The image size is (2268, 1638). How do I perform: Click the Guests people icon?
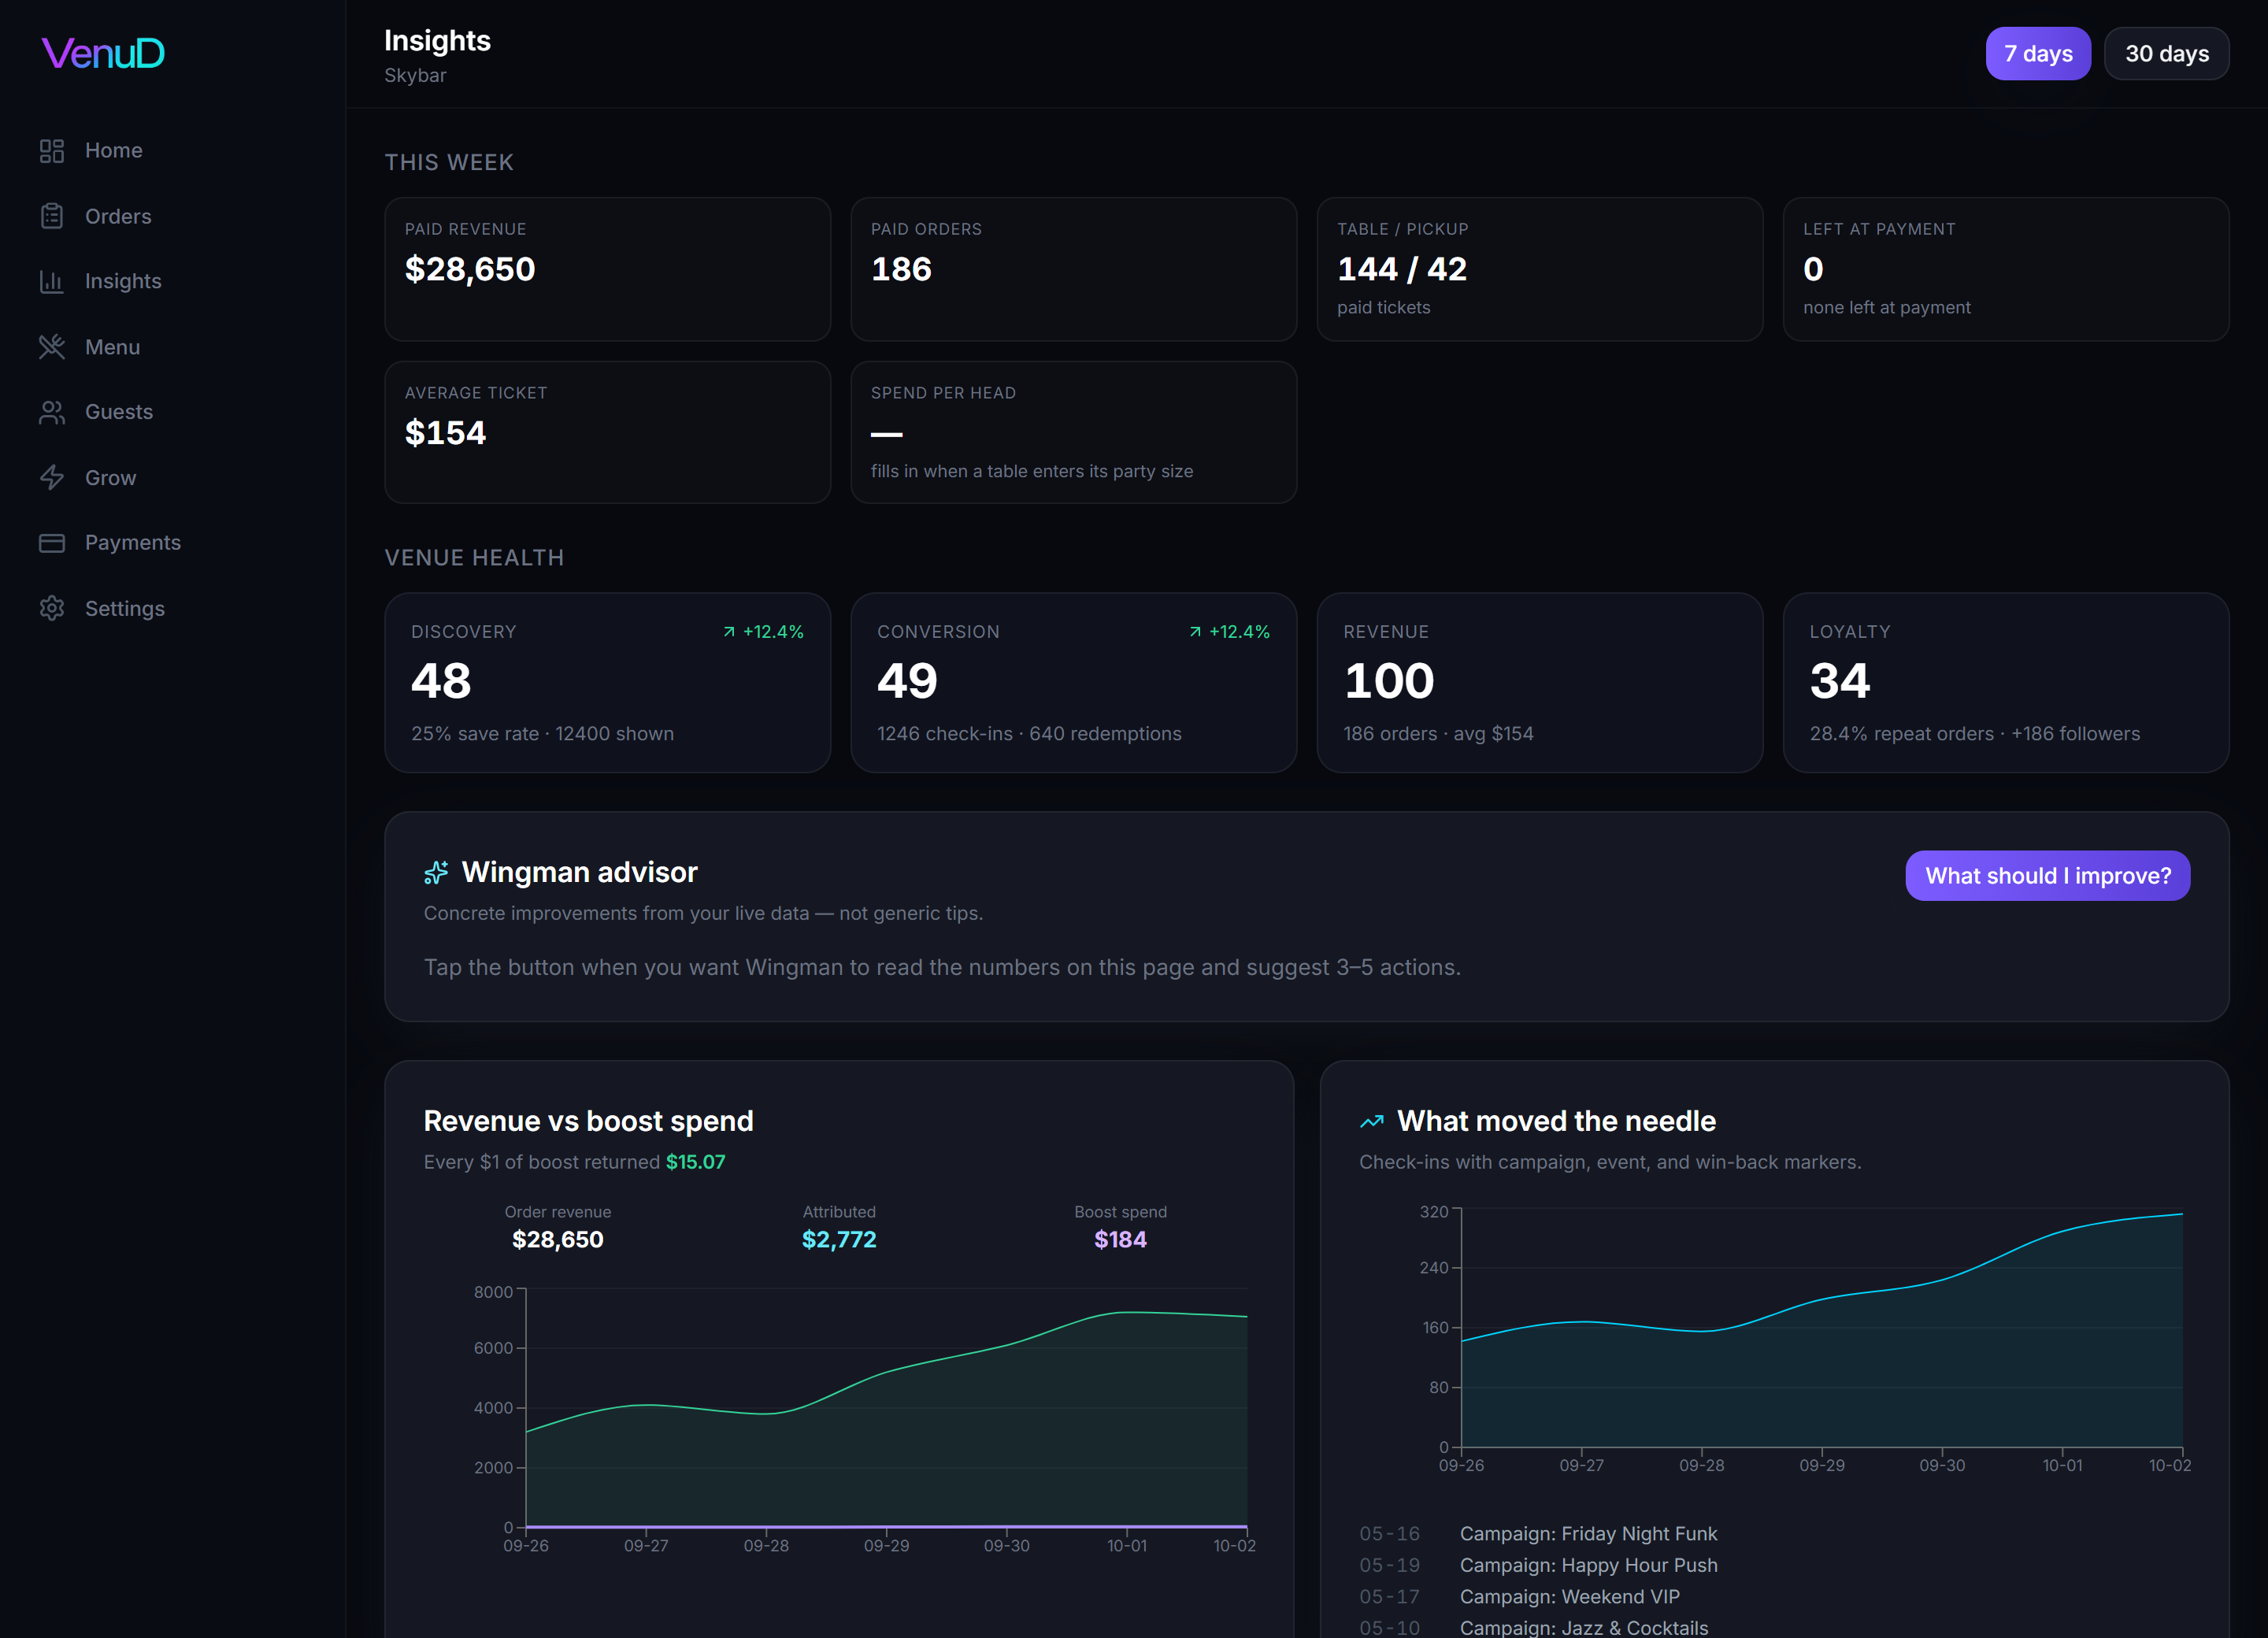coord(52,412)
